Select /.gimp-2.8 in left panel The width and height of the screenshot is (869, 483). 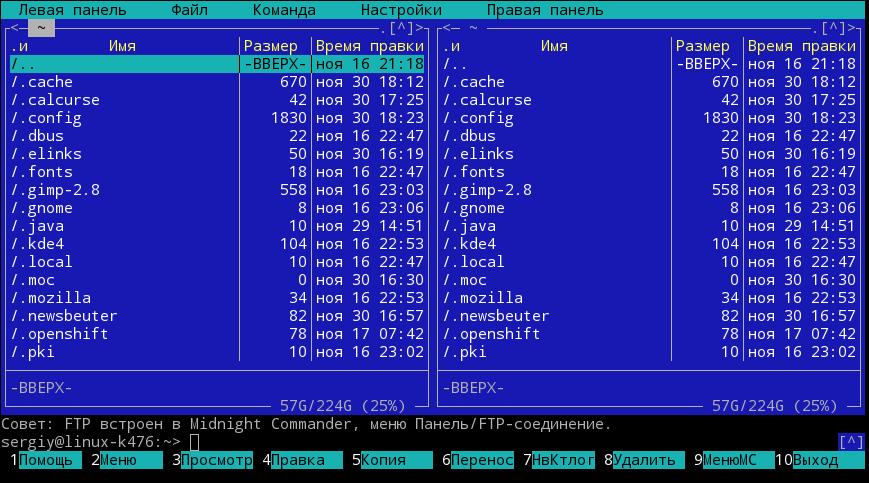[x=217, y=190]
